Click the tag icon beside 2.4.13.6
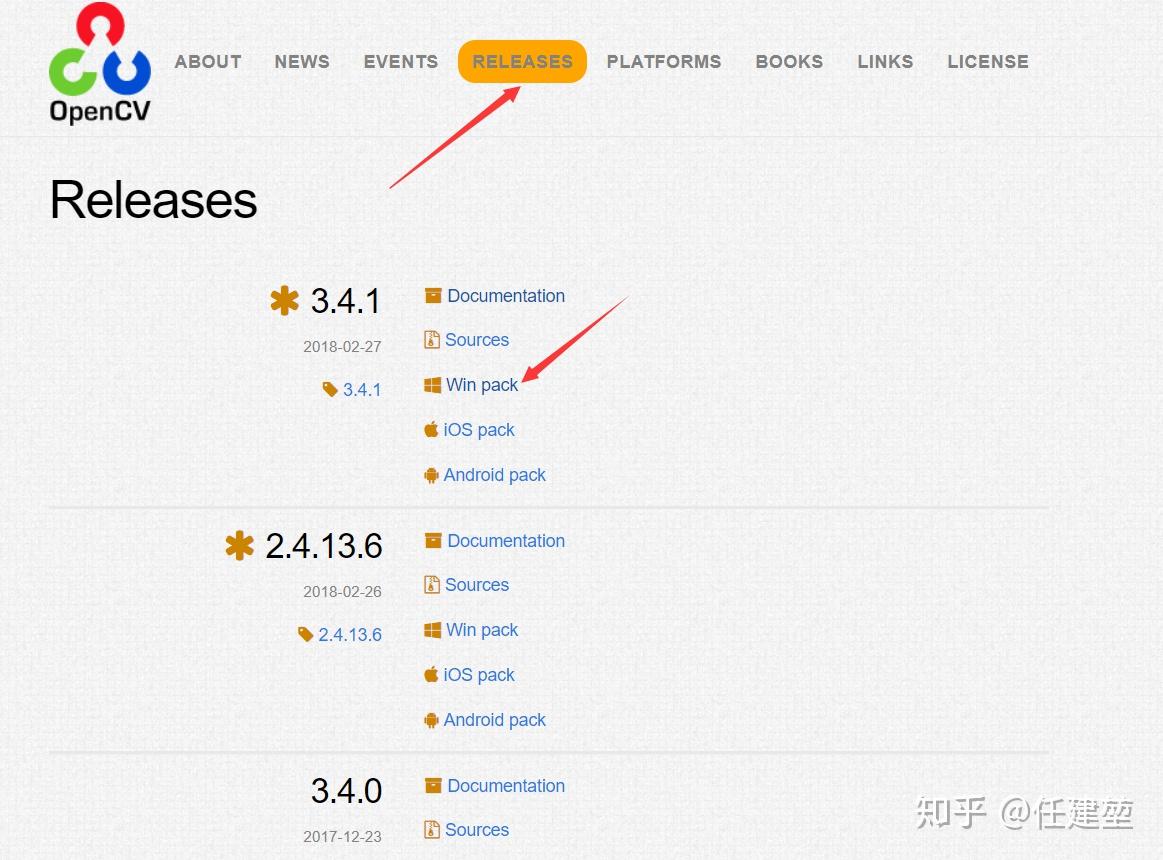 tap(305, 634)
